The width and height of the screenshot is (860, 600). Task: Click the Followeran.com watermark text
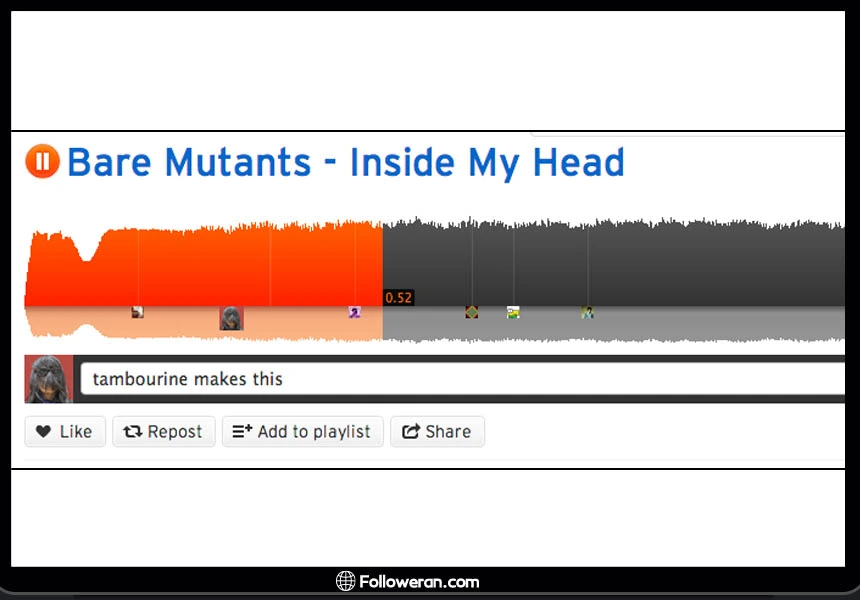click(x=420, y=582)
